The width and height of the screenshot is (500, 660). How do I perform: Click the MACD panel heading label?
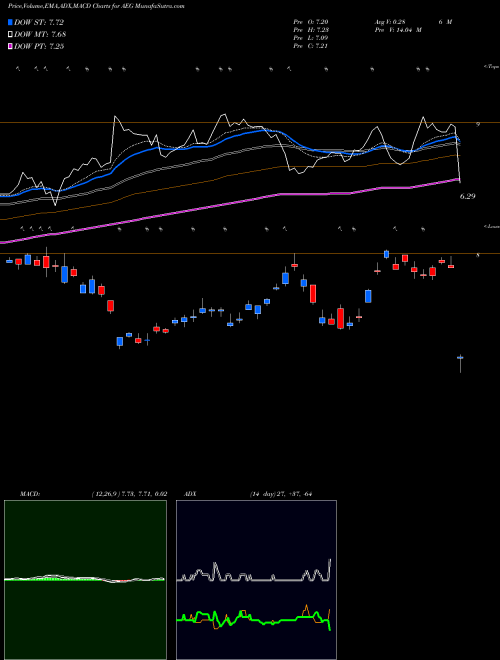pos(29,494)
